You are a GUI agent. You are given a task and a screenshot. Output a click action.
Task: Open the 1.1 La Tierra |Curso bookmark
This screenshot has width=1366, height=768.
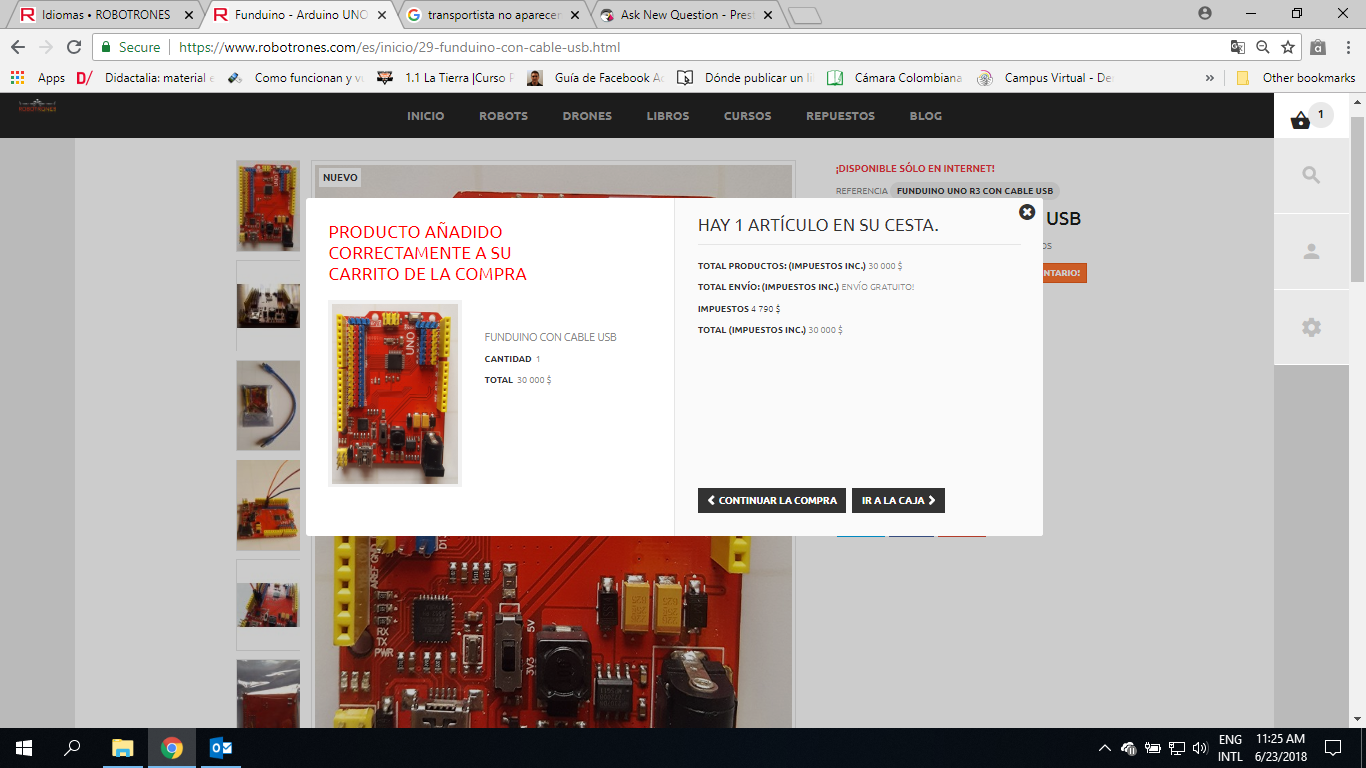(x=446, y=77)
